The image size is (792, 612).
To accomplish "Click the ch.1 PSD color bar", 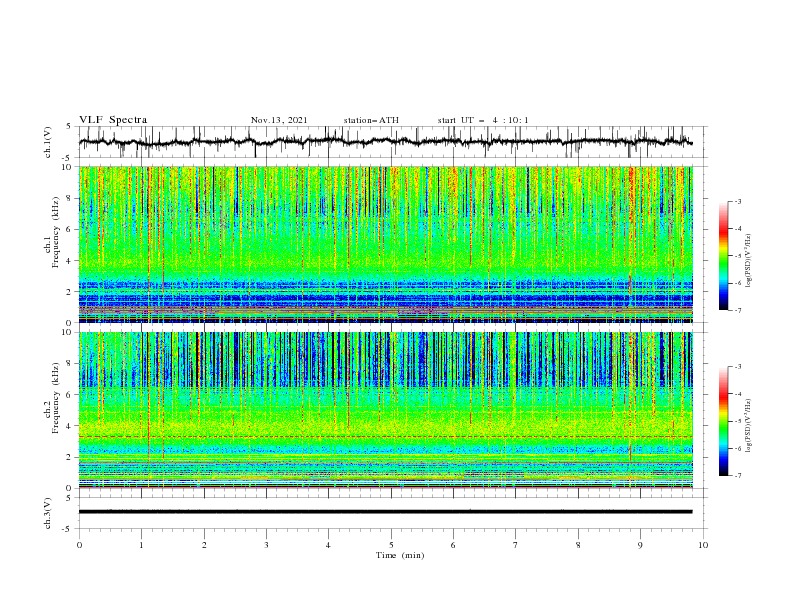I will click(723, 256).
